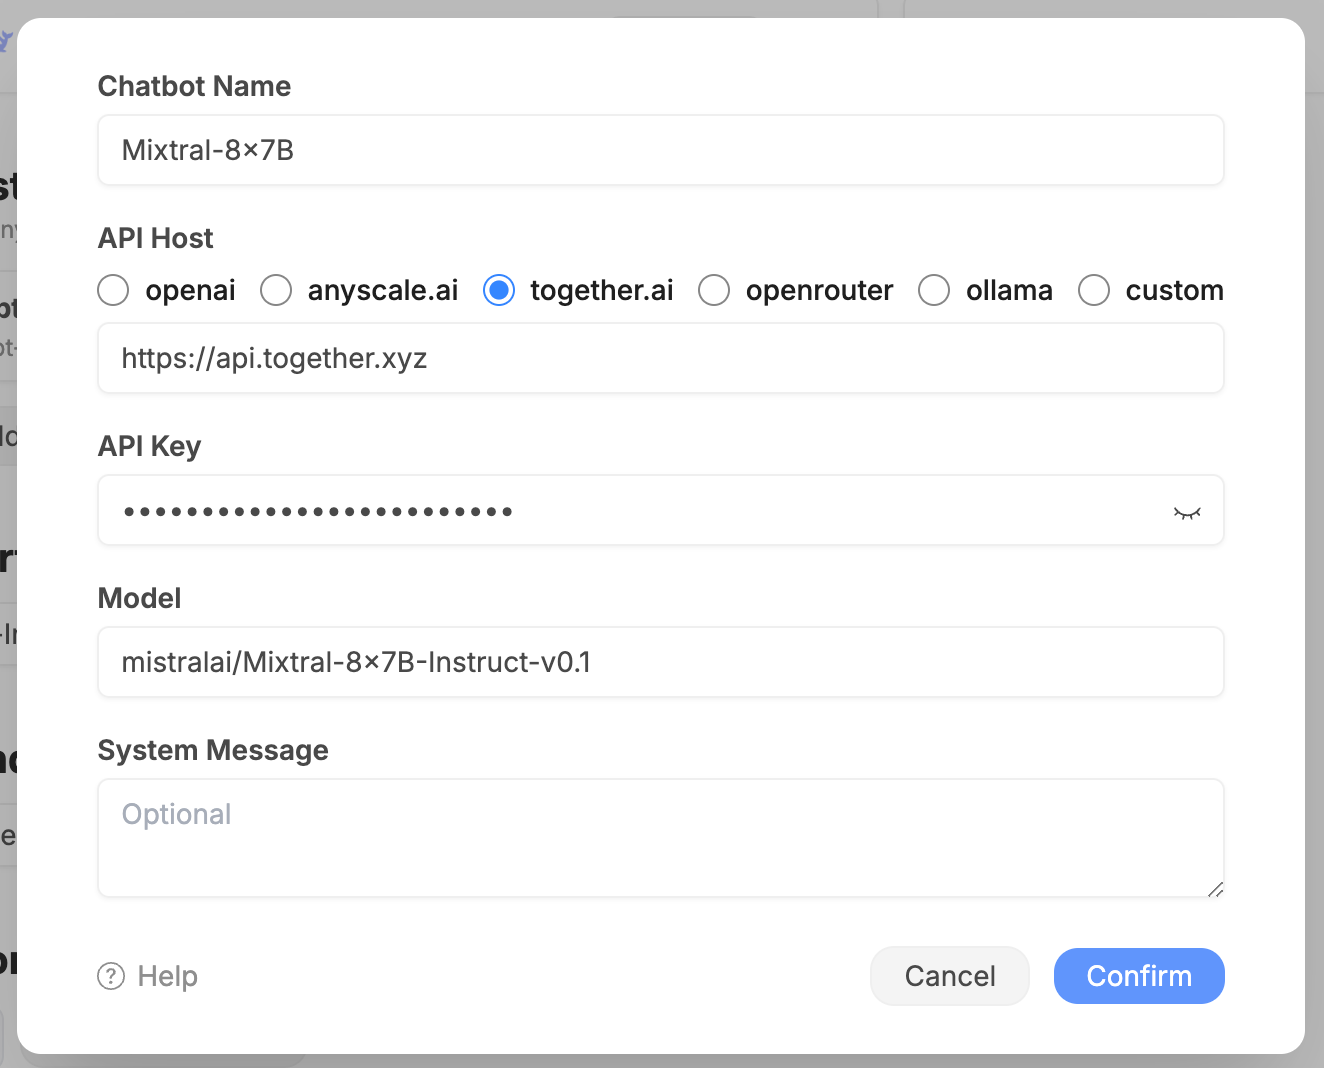The height and width of the screenshot is (1068, 1324).
Task: Click the Confirm button
Action: pos(1139,976)
